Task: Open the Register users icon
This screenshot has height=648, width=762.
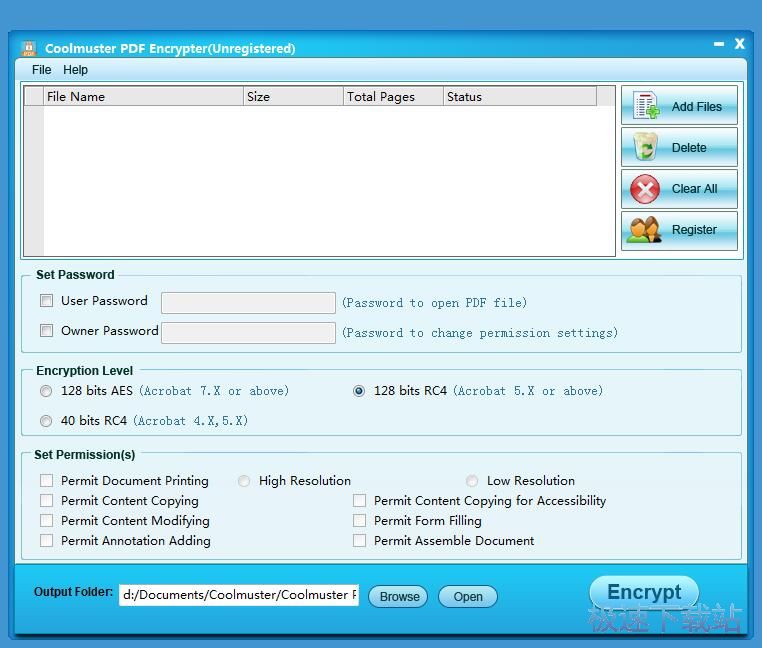Action: click(x=645, y=230)
